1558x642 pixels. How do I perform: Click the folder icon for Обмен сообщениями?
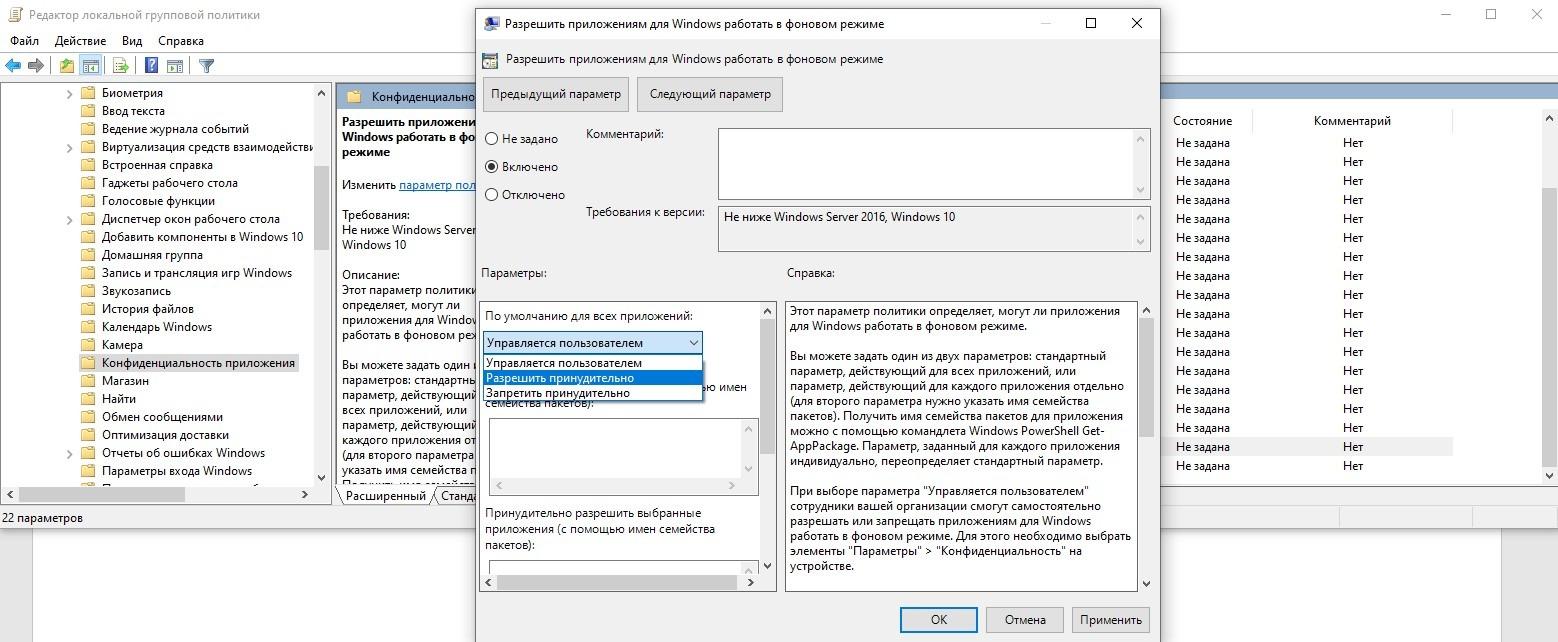coord(87,417)
